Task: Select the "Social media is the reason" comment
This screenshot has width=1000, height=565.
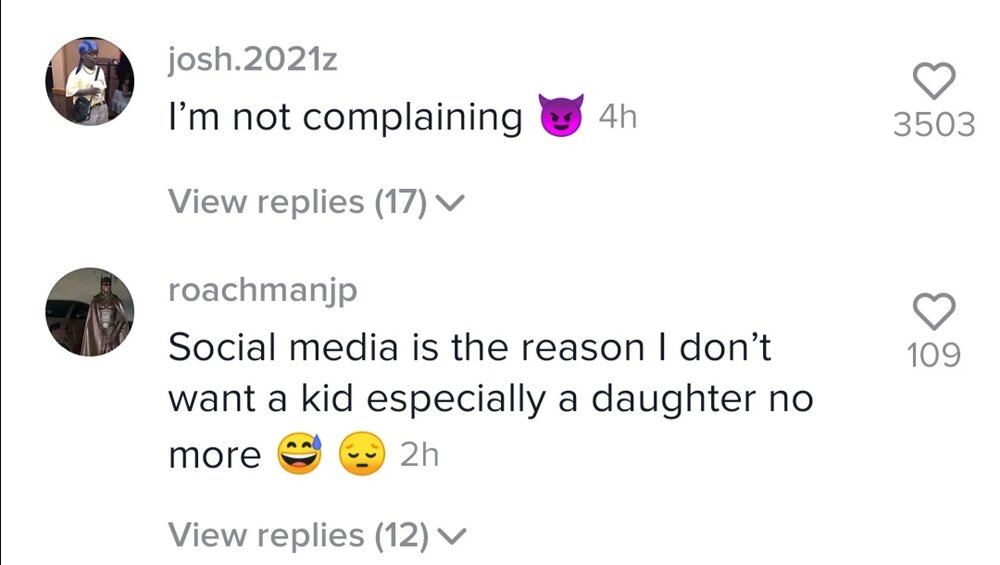Action: (470, 348)
